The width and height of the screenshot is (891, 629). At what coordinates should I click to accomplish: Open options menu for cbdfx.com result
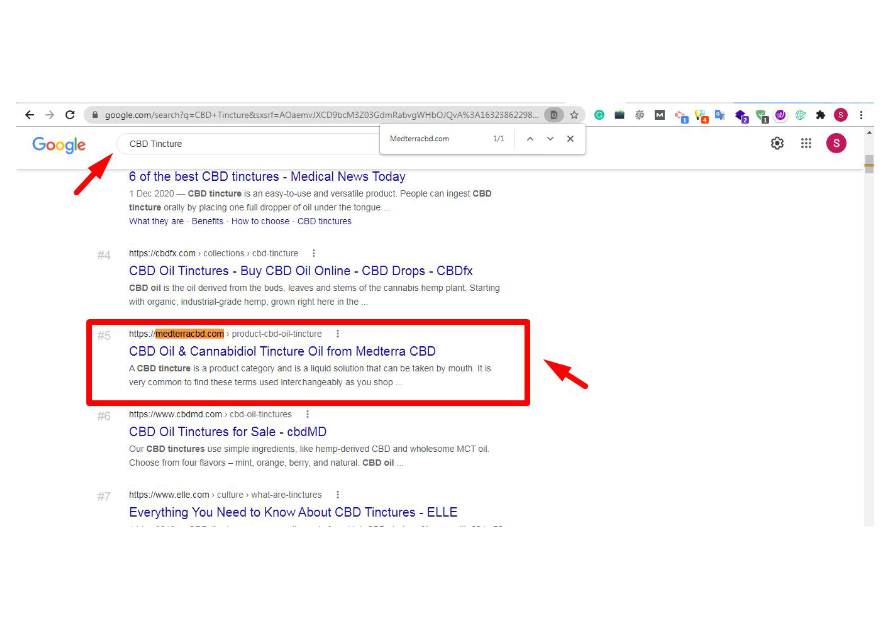[314, 254]
